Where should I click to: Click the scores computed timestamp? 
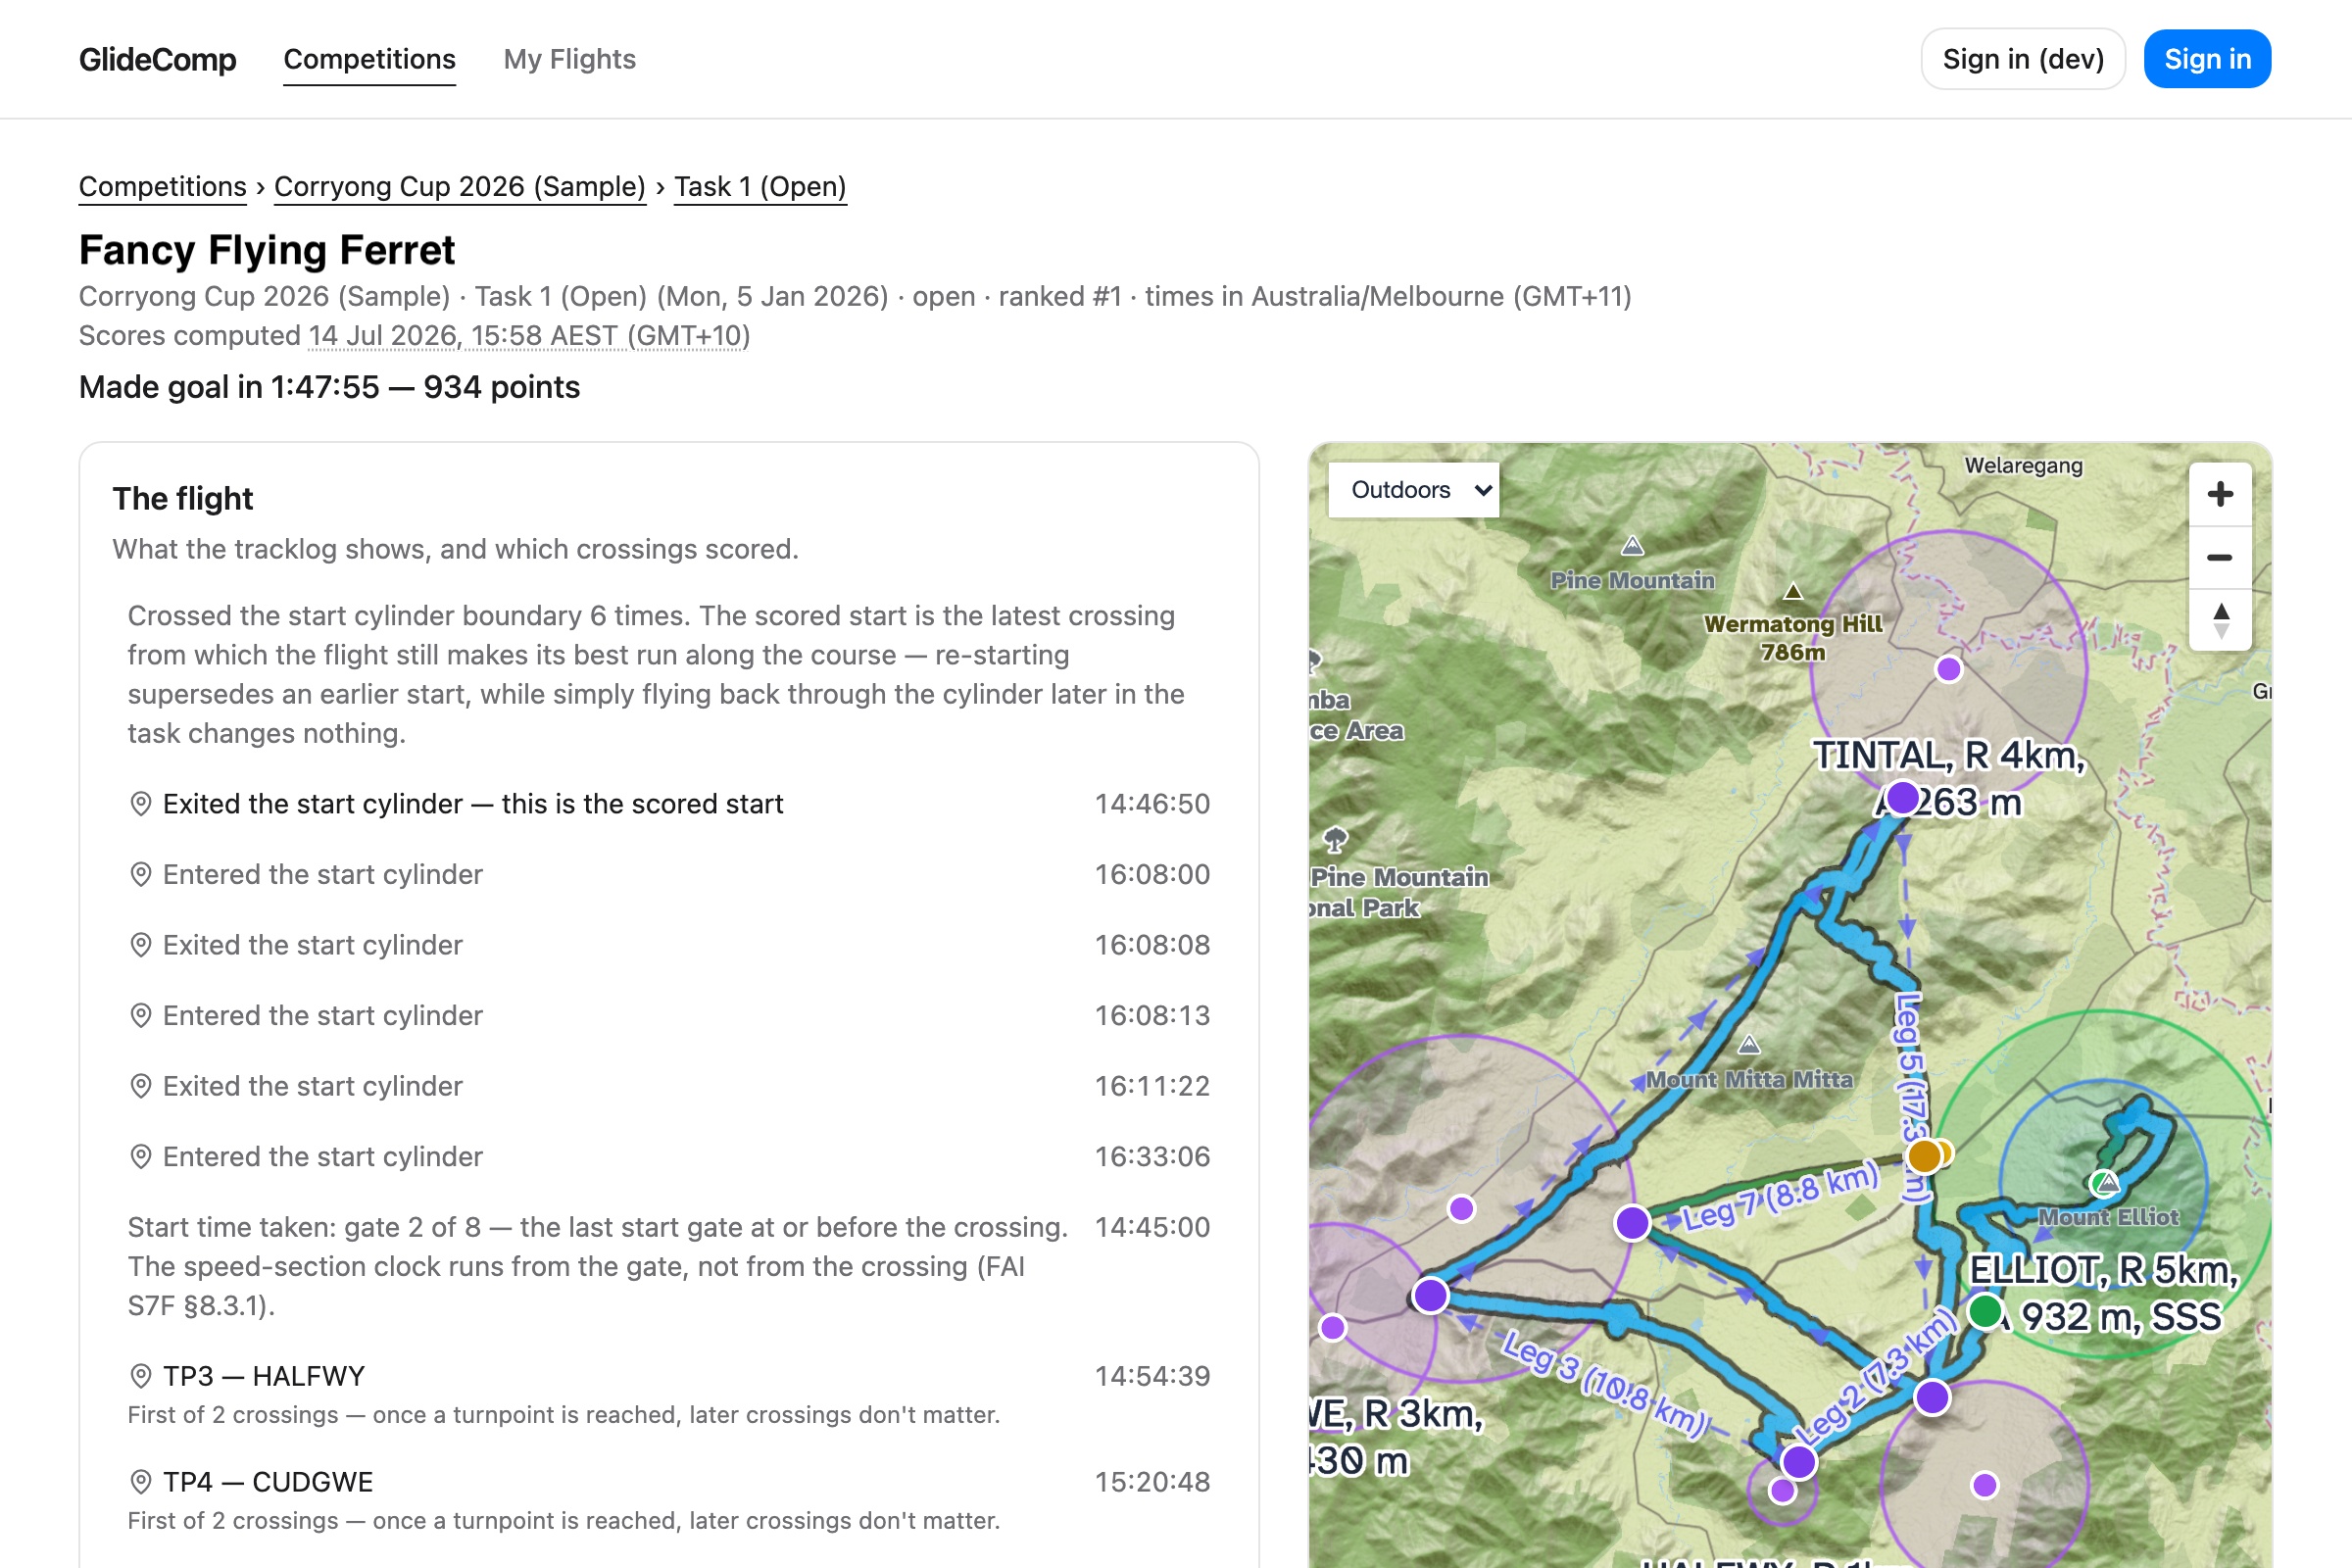tap(529, 336)
